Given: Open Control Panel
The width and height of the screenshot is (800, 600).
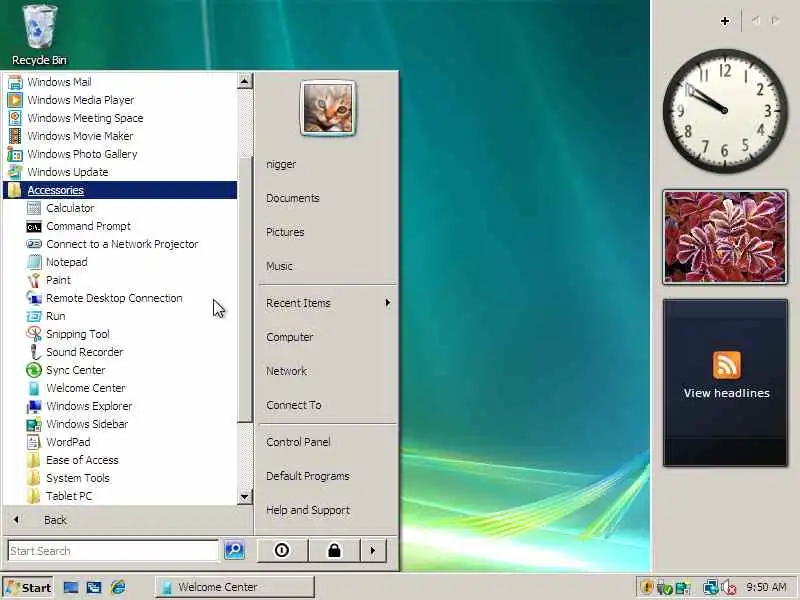Looking at the screenshot, I should pyautogui.click(x=328, y=442).
